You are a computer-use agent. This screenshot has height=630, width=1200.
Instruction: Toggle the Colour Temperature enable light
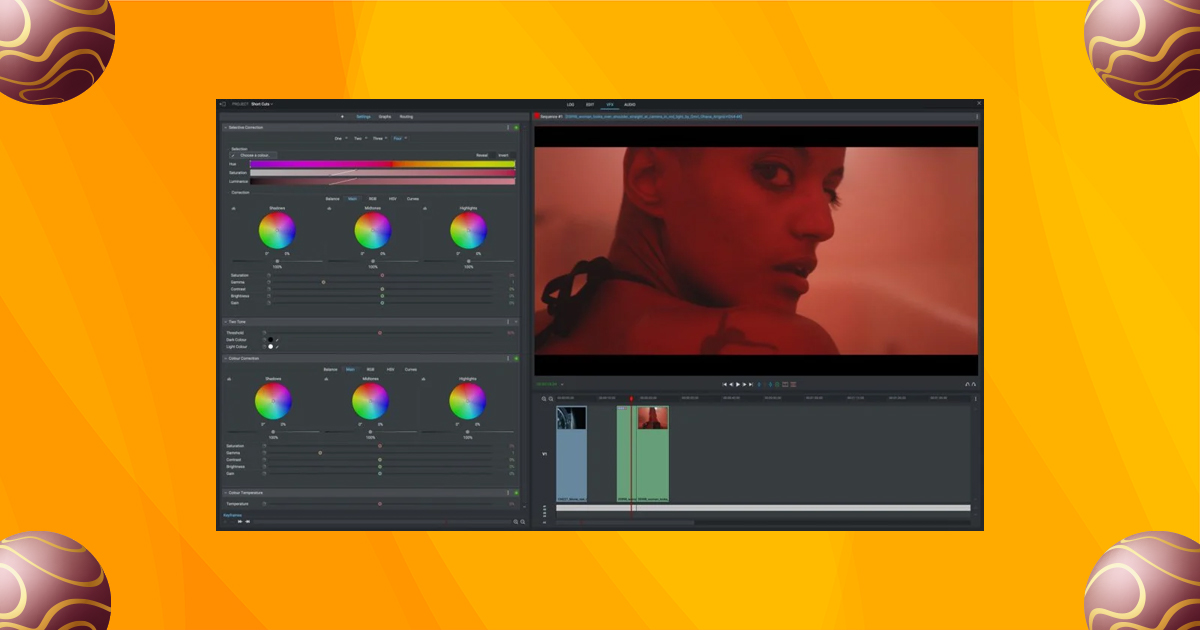click(x=516, y=493)
